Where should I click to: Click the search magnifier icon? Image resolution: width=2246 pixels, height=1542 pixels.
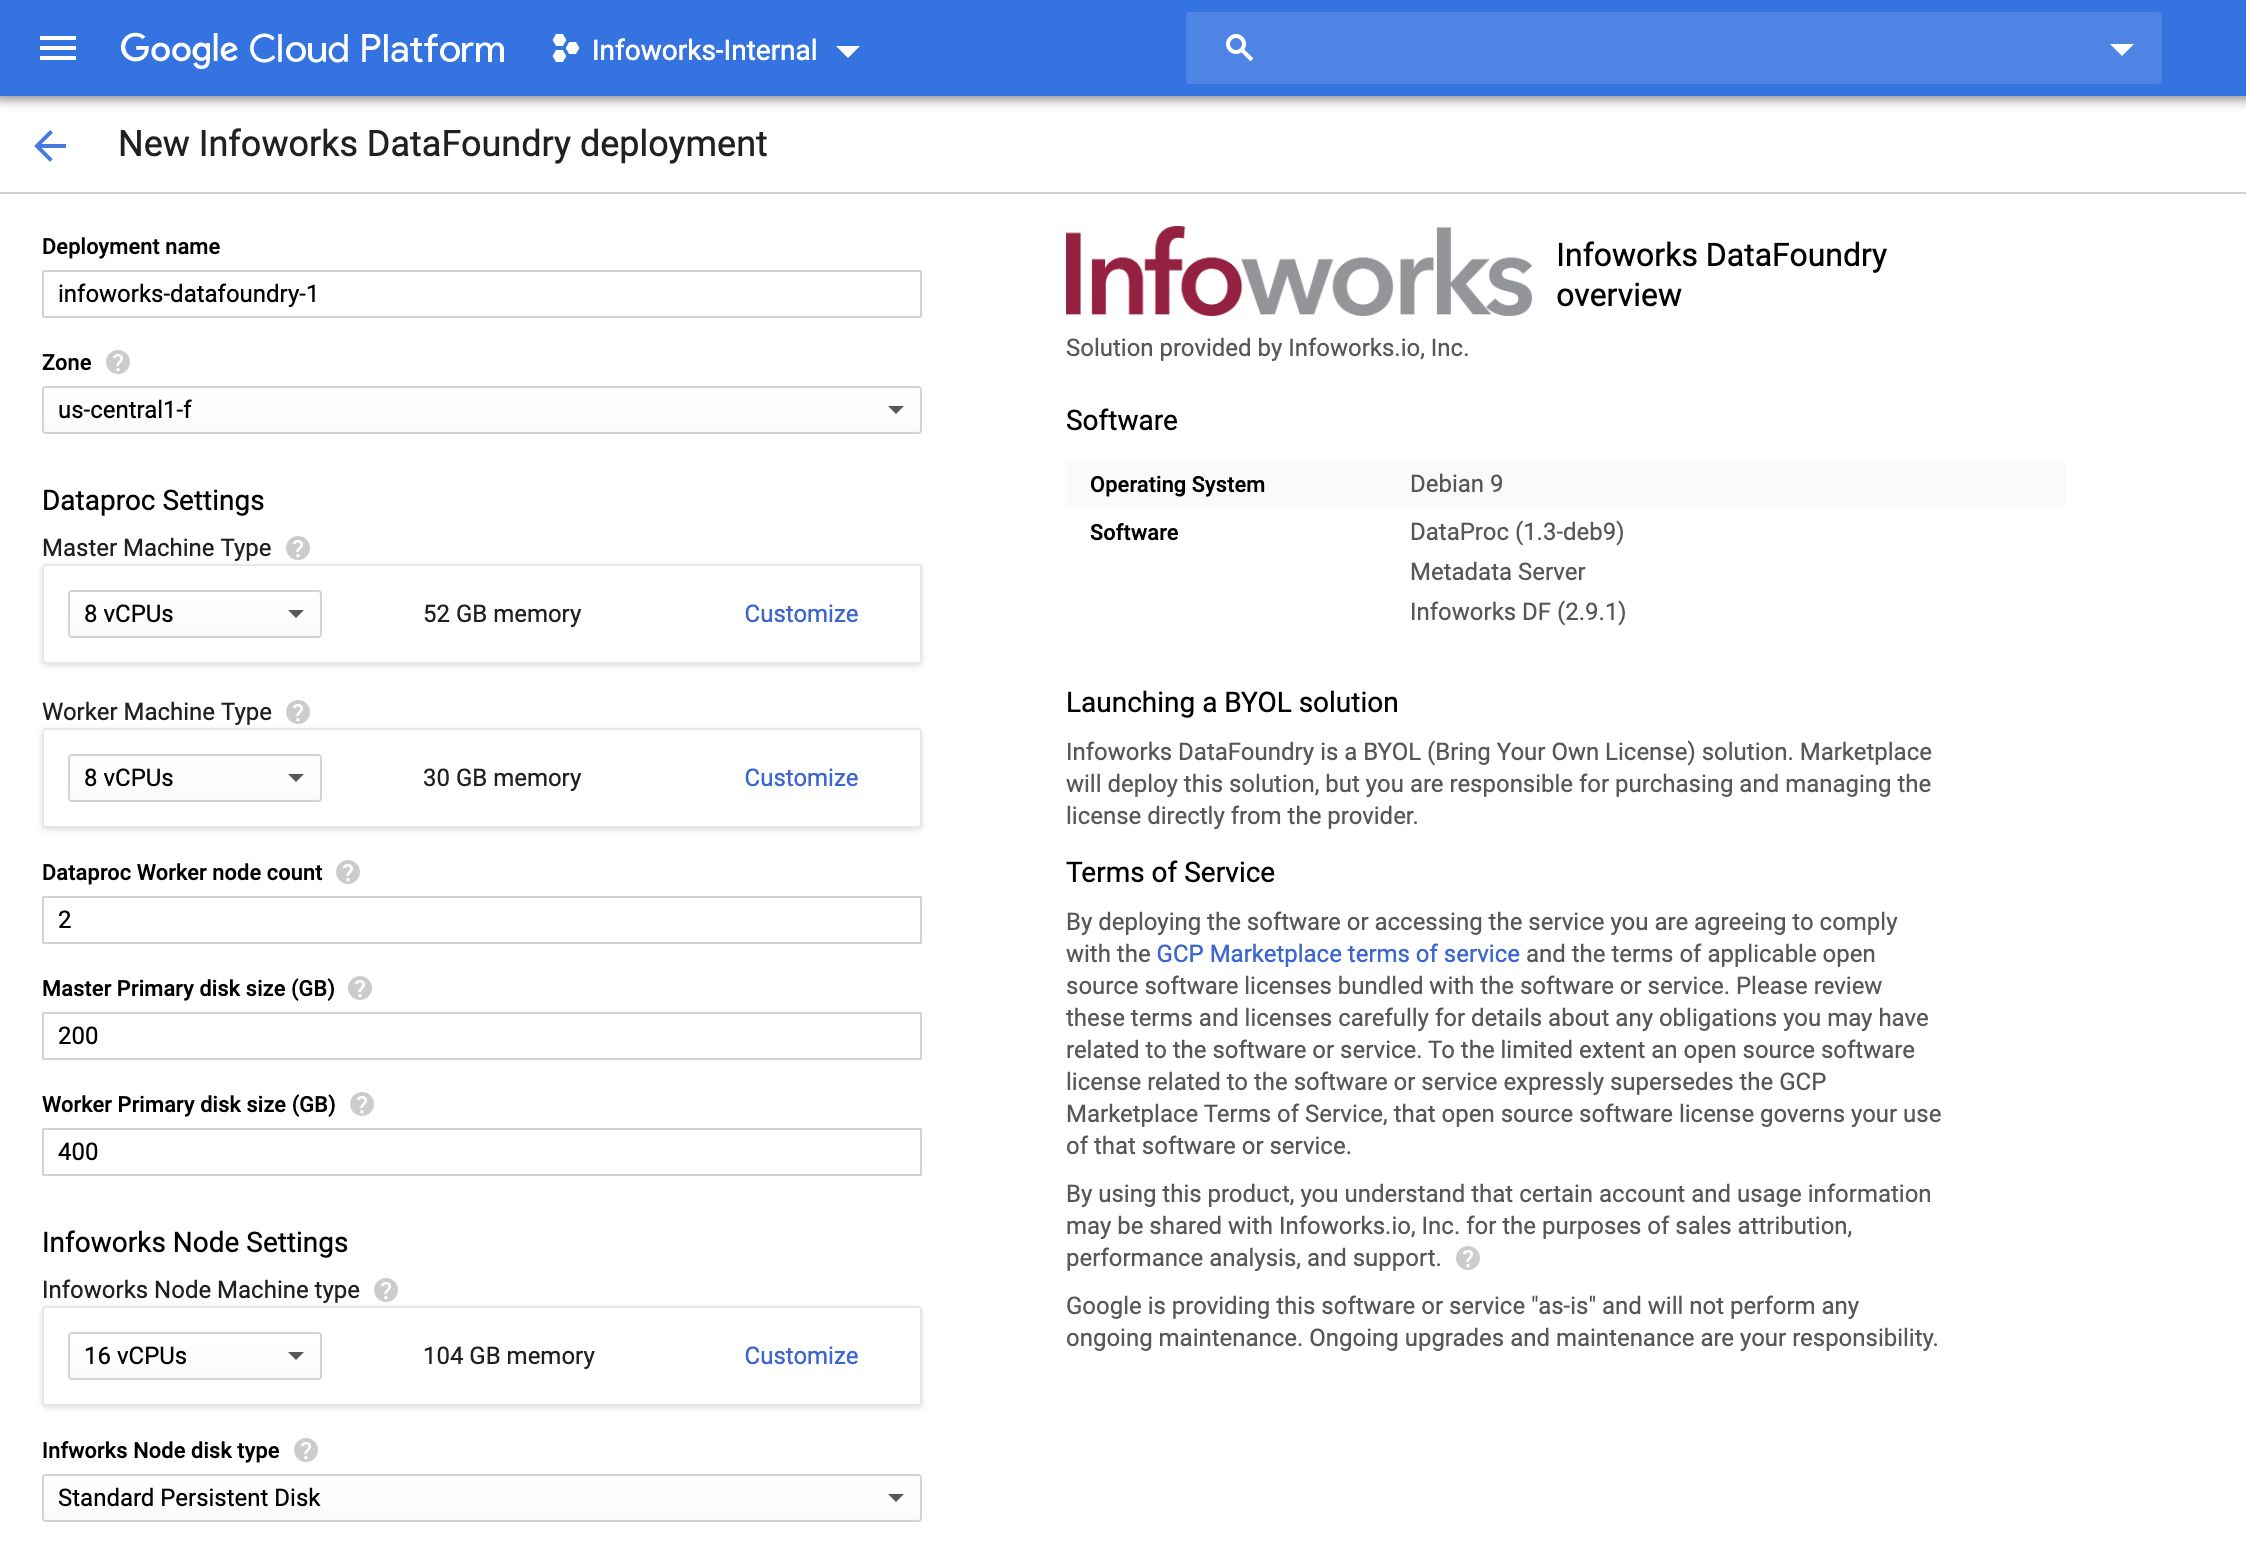[x=1239, y=47]
